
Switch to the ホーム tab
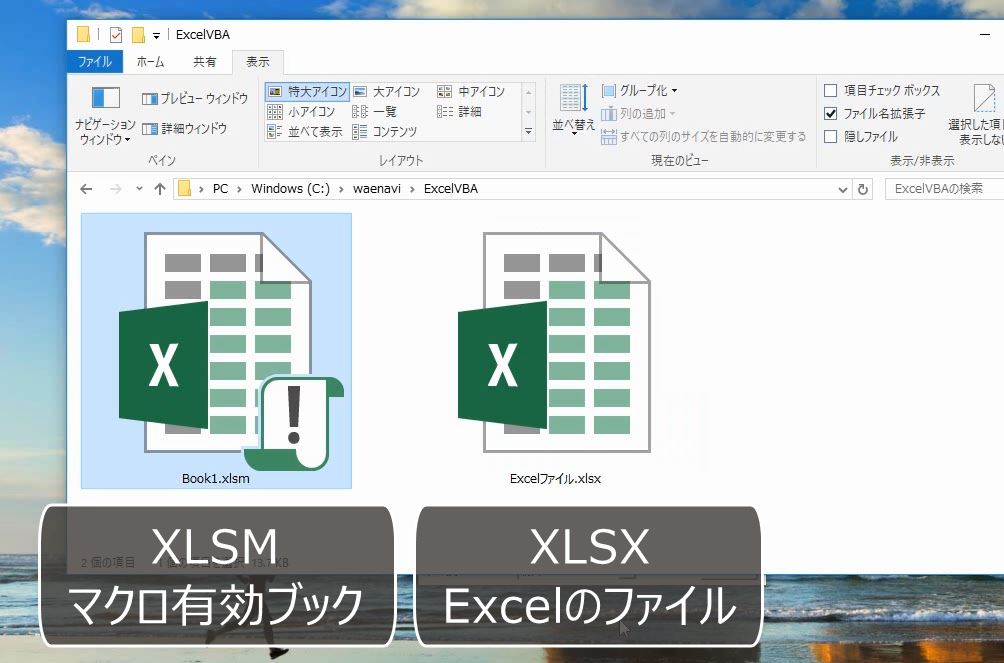(x=150, y=61)
